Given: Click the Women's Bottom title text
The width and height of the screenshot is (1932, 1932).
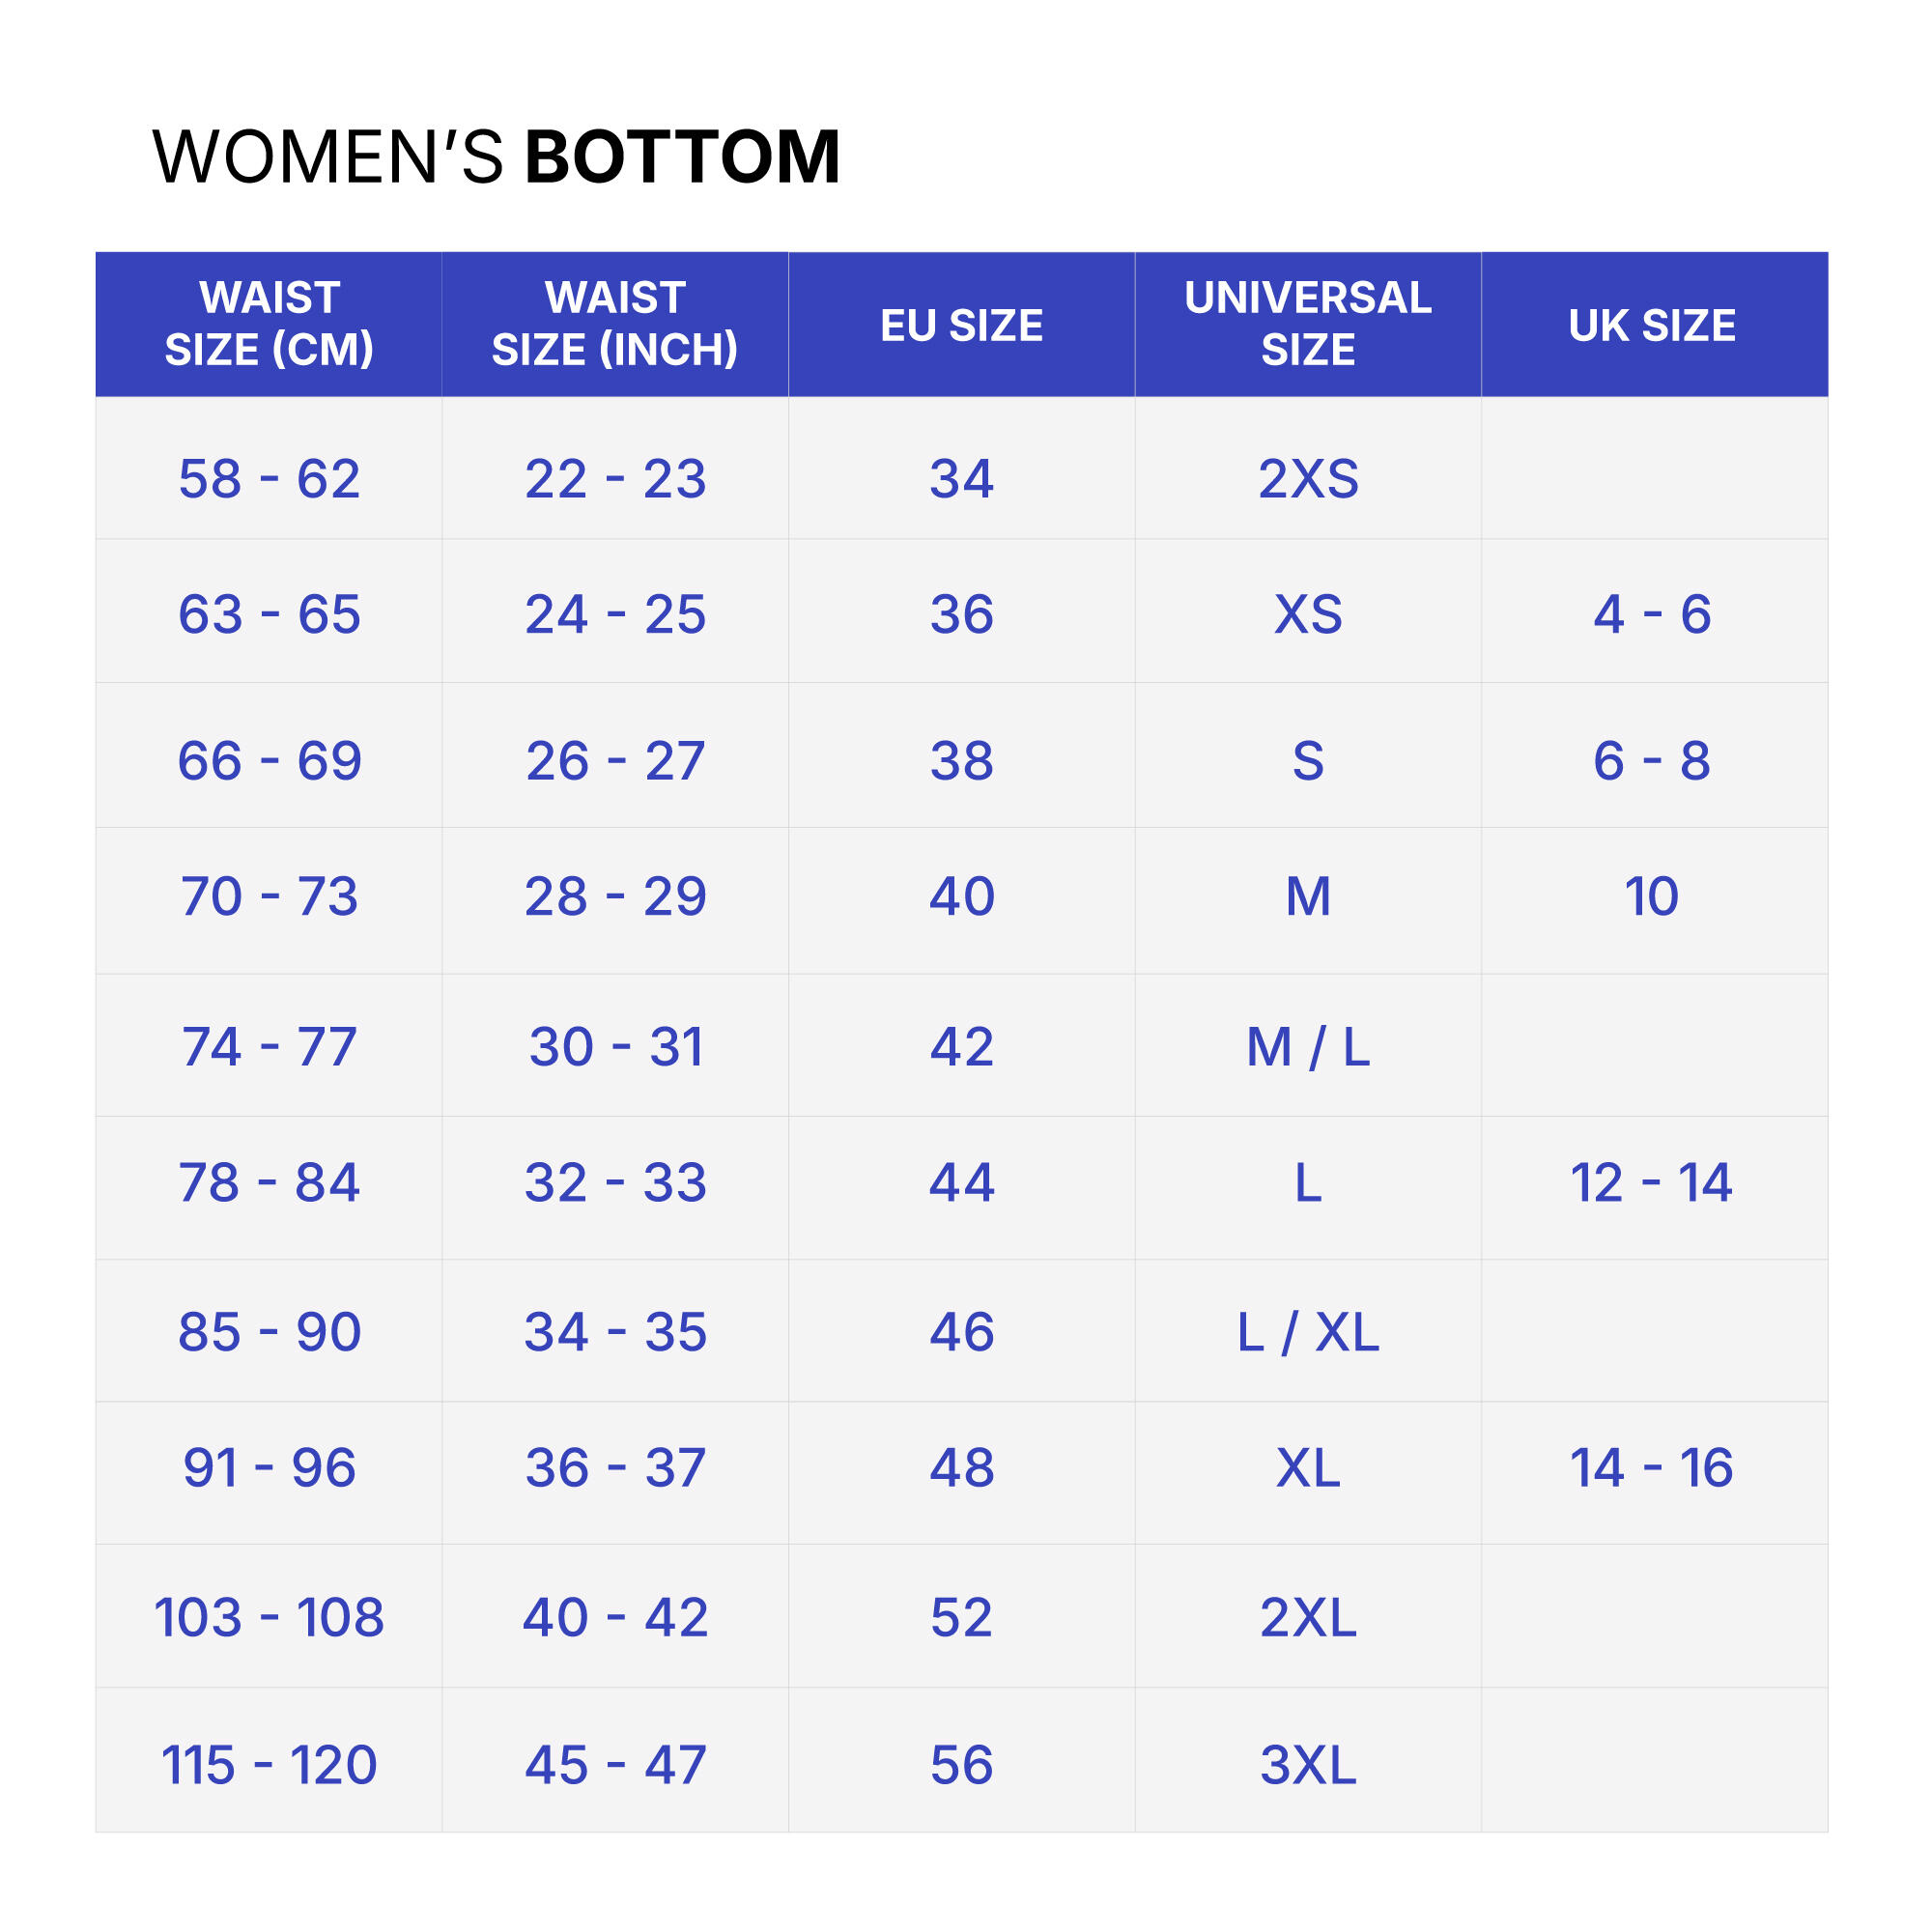Looking at the screenshot, I should pyautogui.click(x=496, y=157).
